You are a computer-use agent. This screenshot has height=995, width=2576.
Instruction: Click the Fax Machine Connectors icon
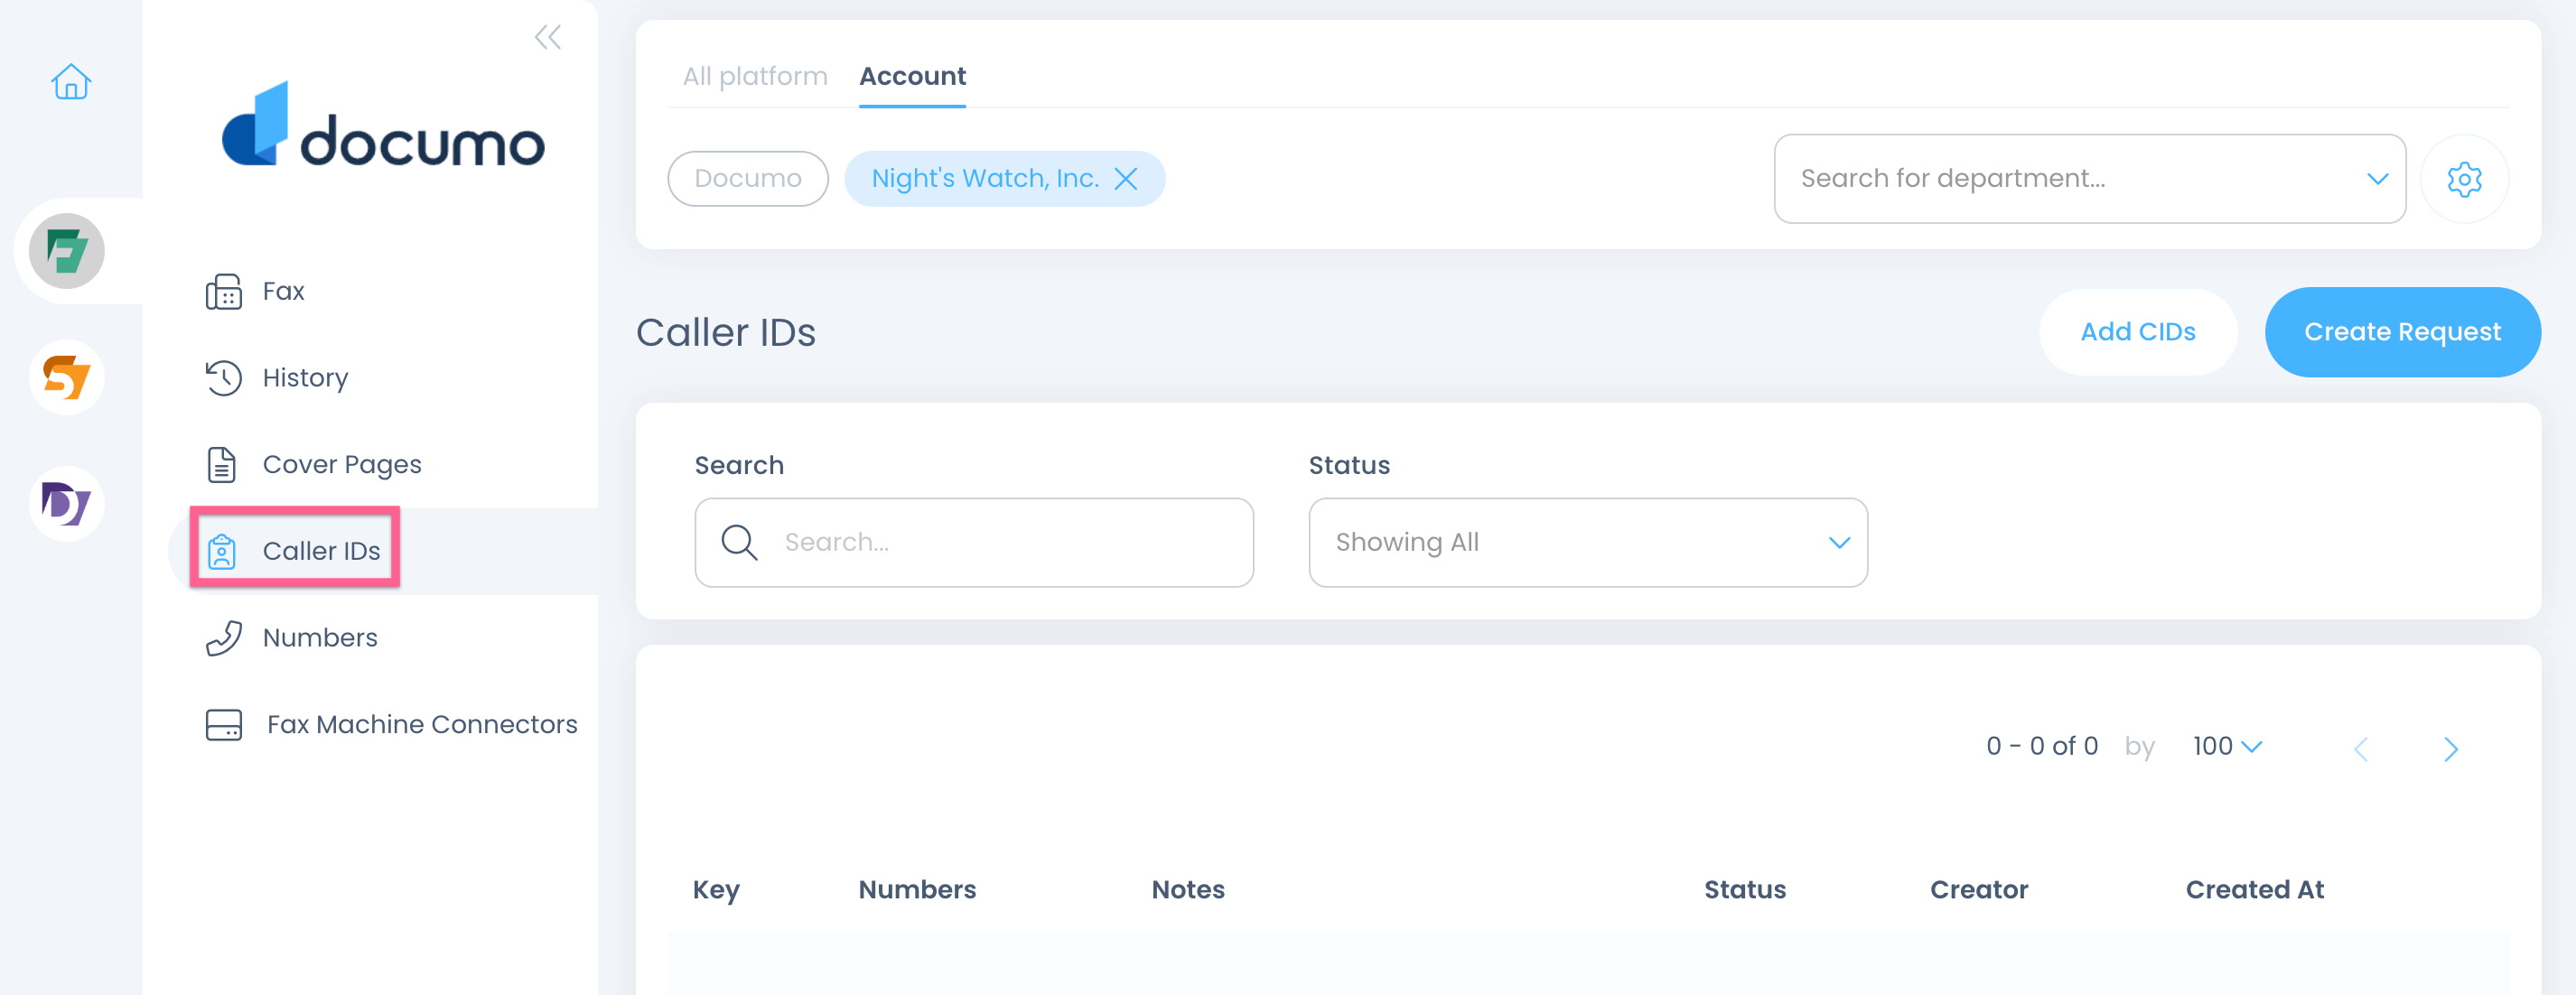(224, 724)
